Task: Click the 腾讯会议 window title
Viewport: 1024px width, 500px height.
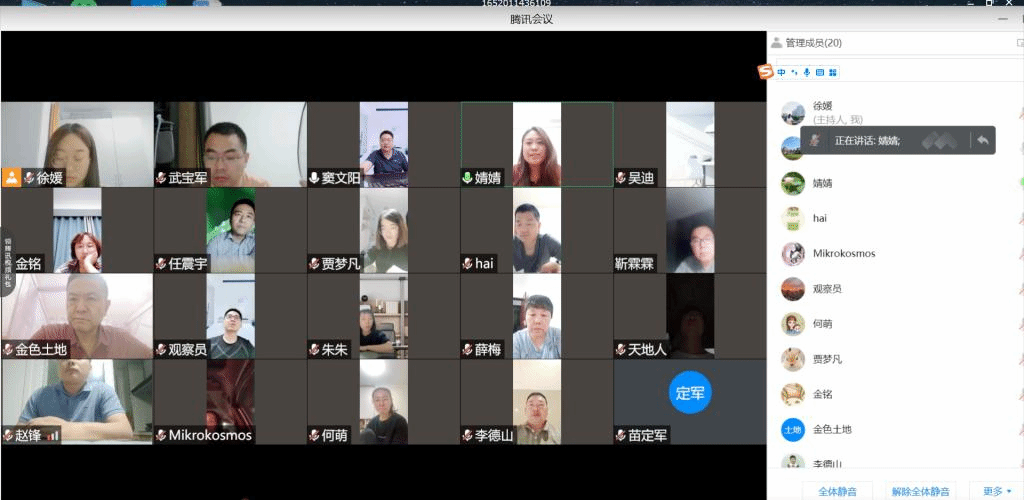Action: [531, 20]
